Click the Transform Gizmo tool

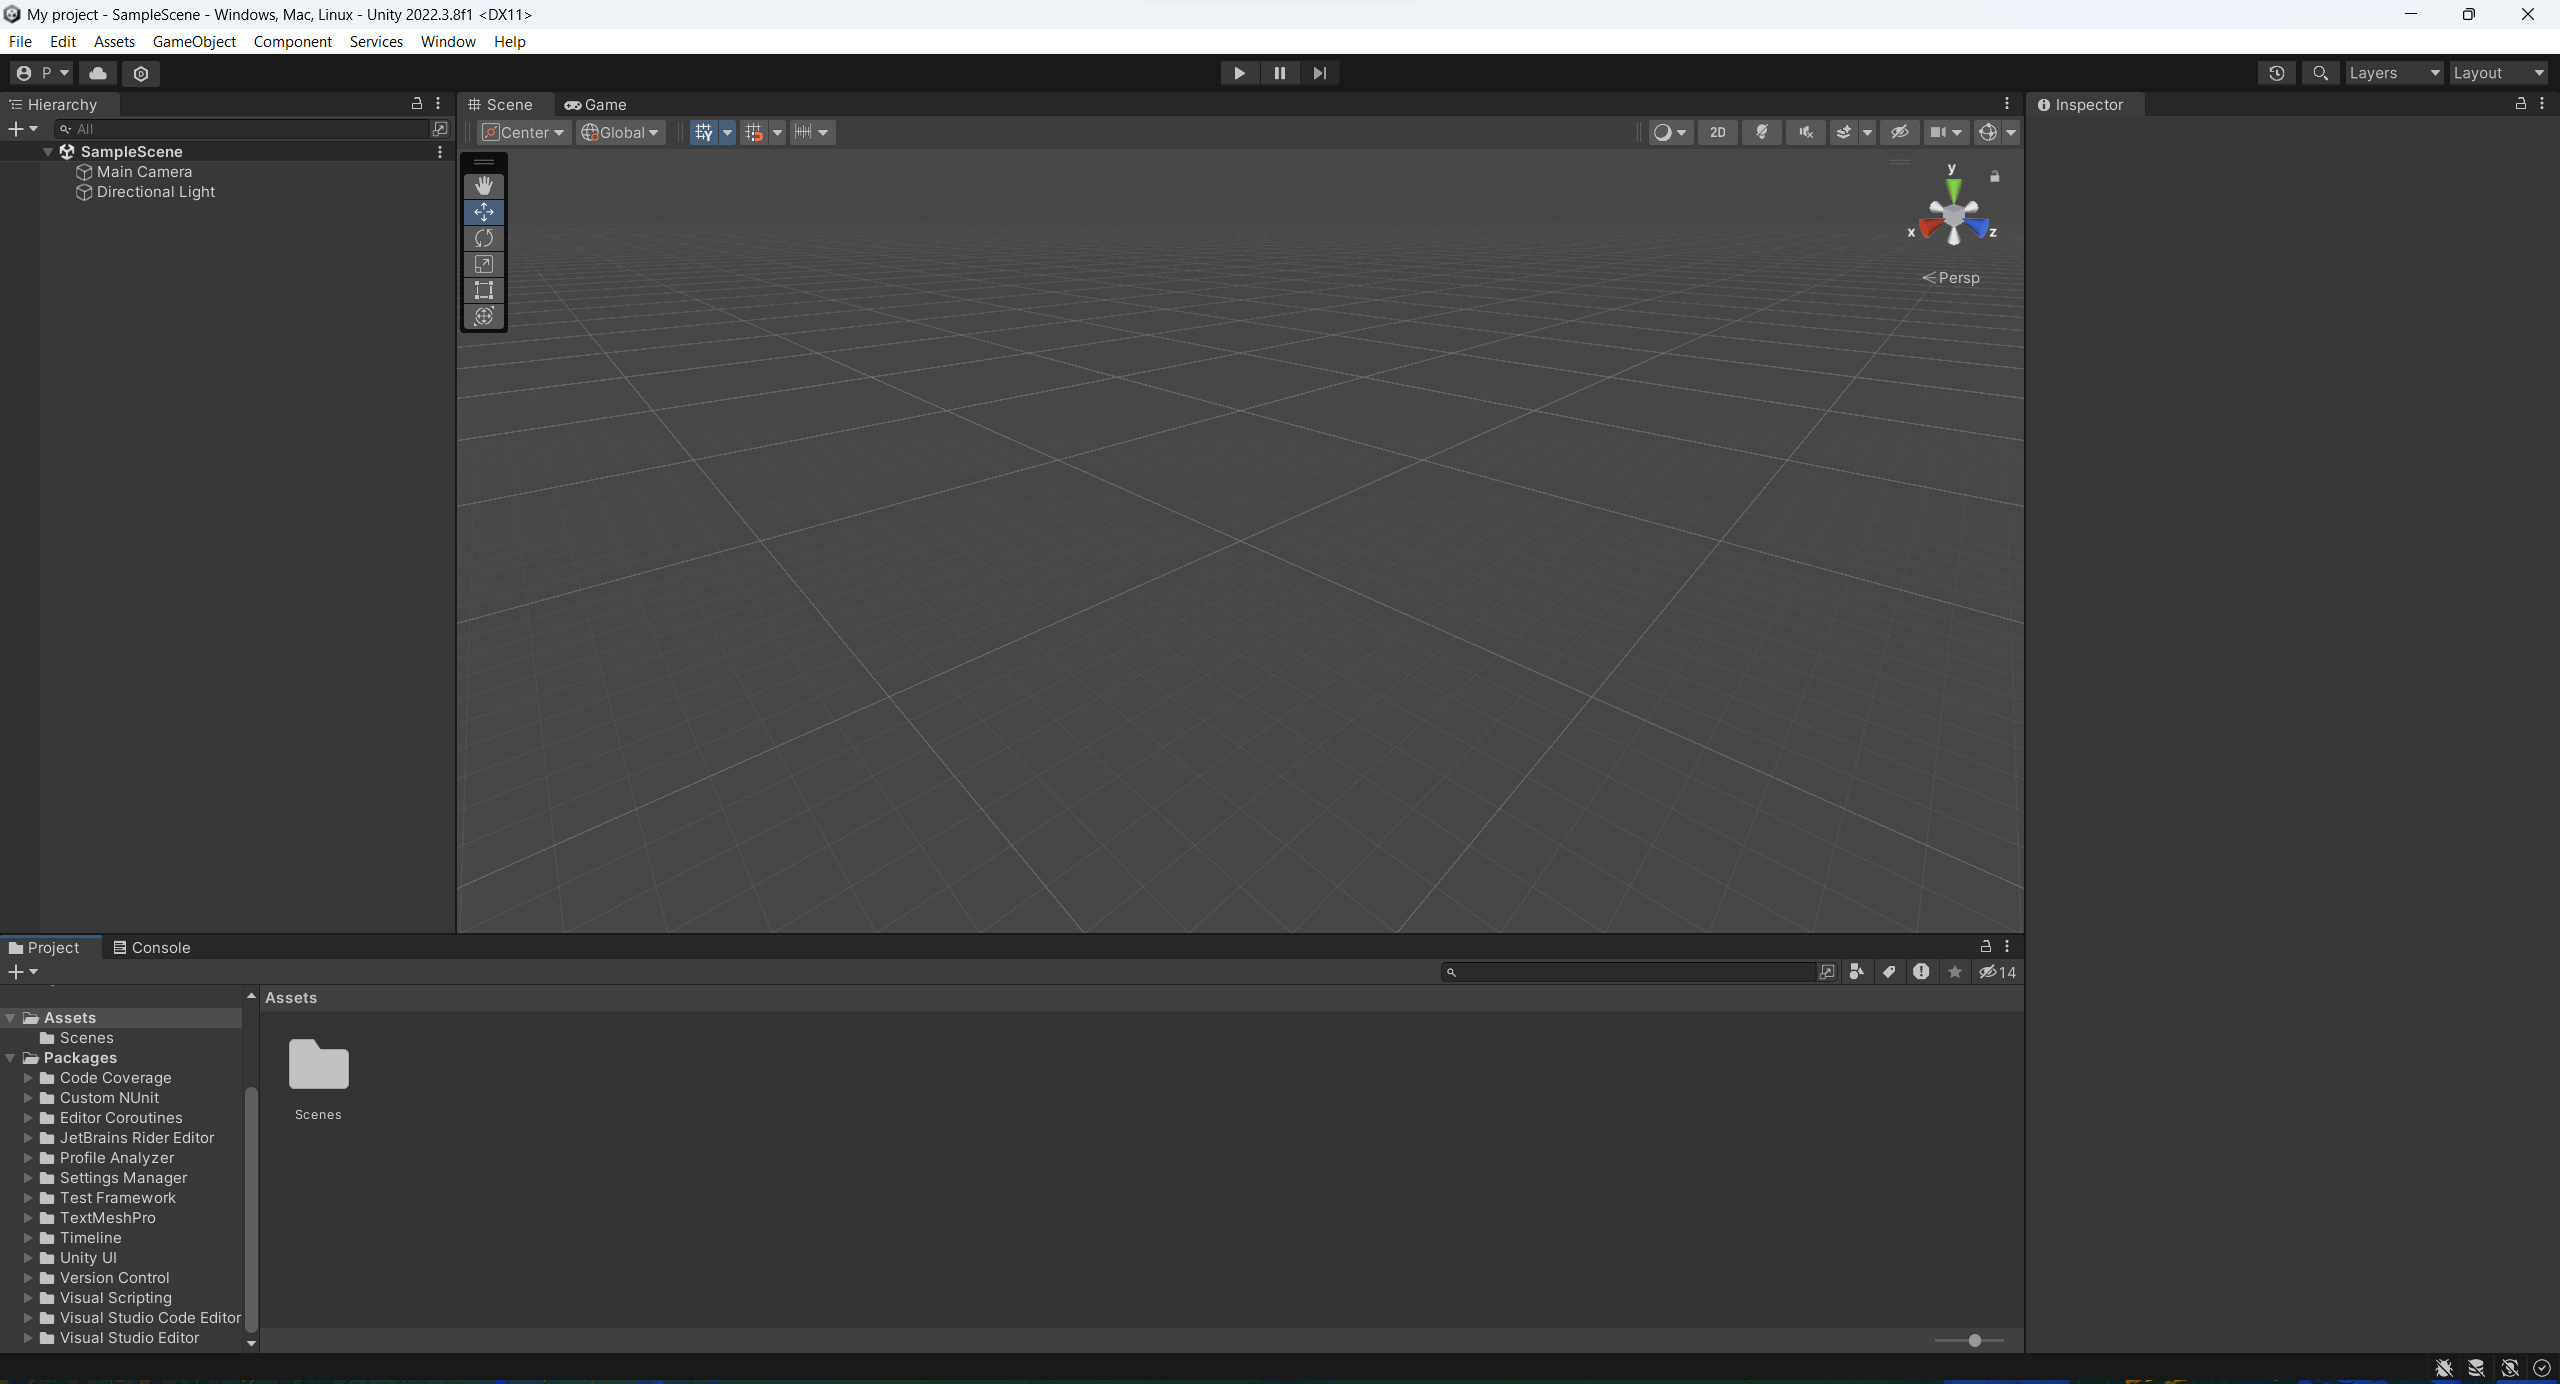[484, 319]
